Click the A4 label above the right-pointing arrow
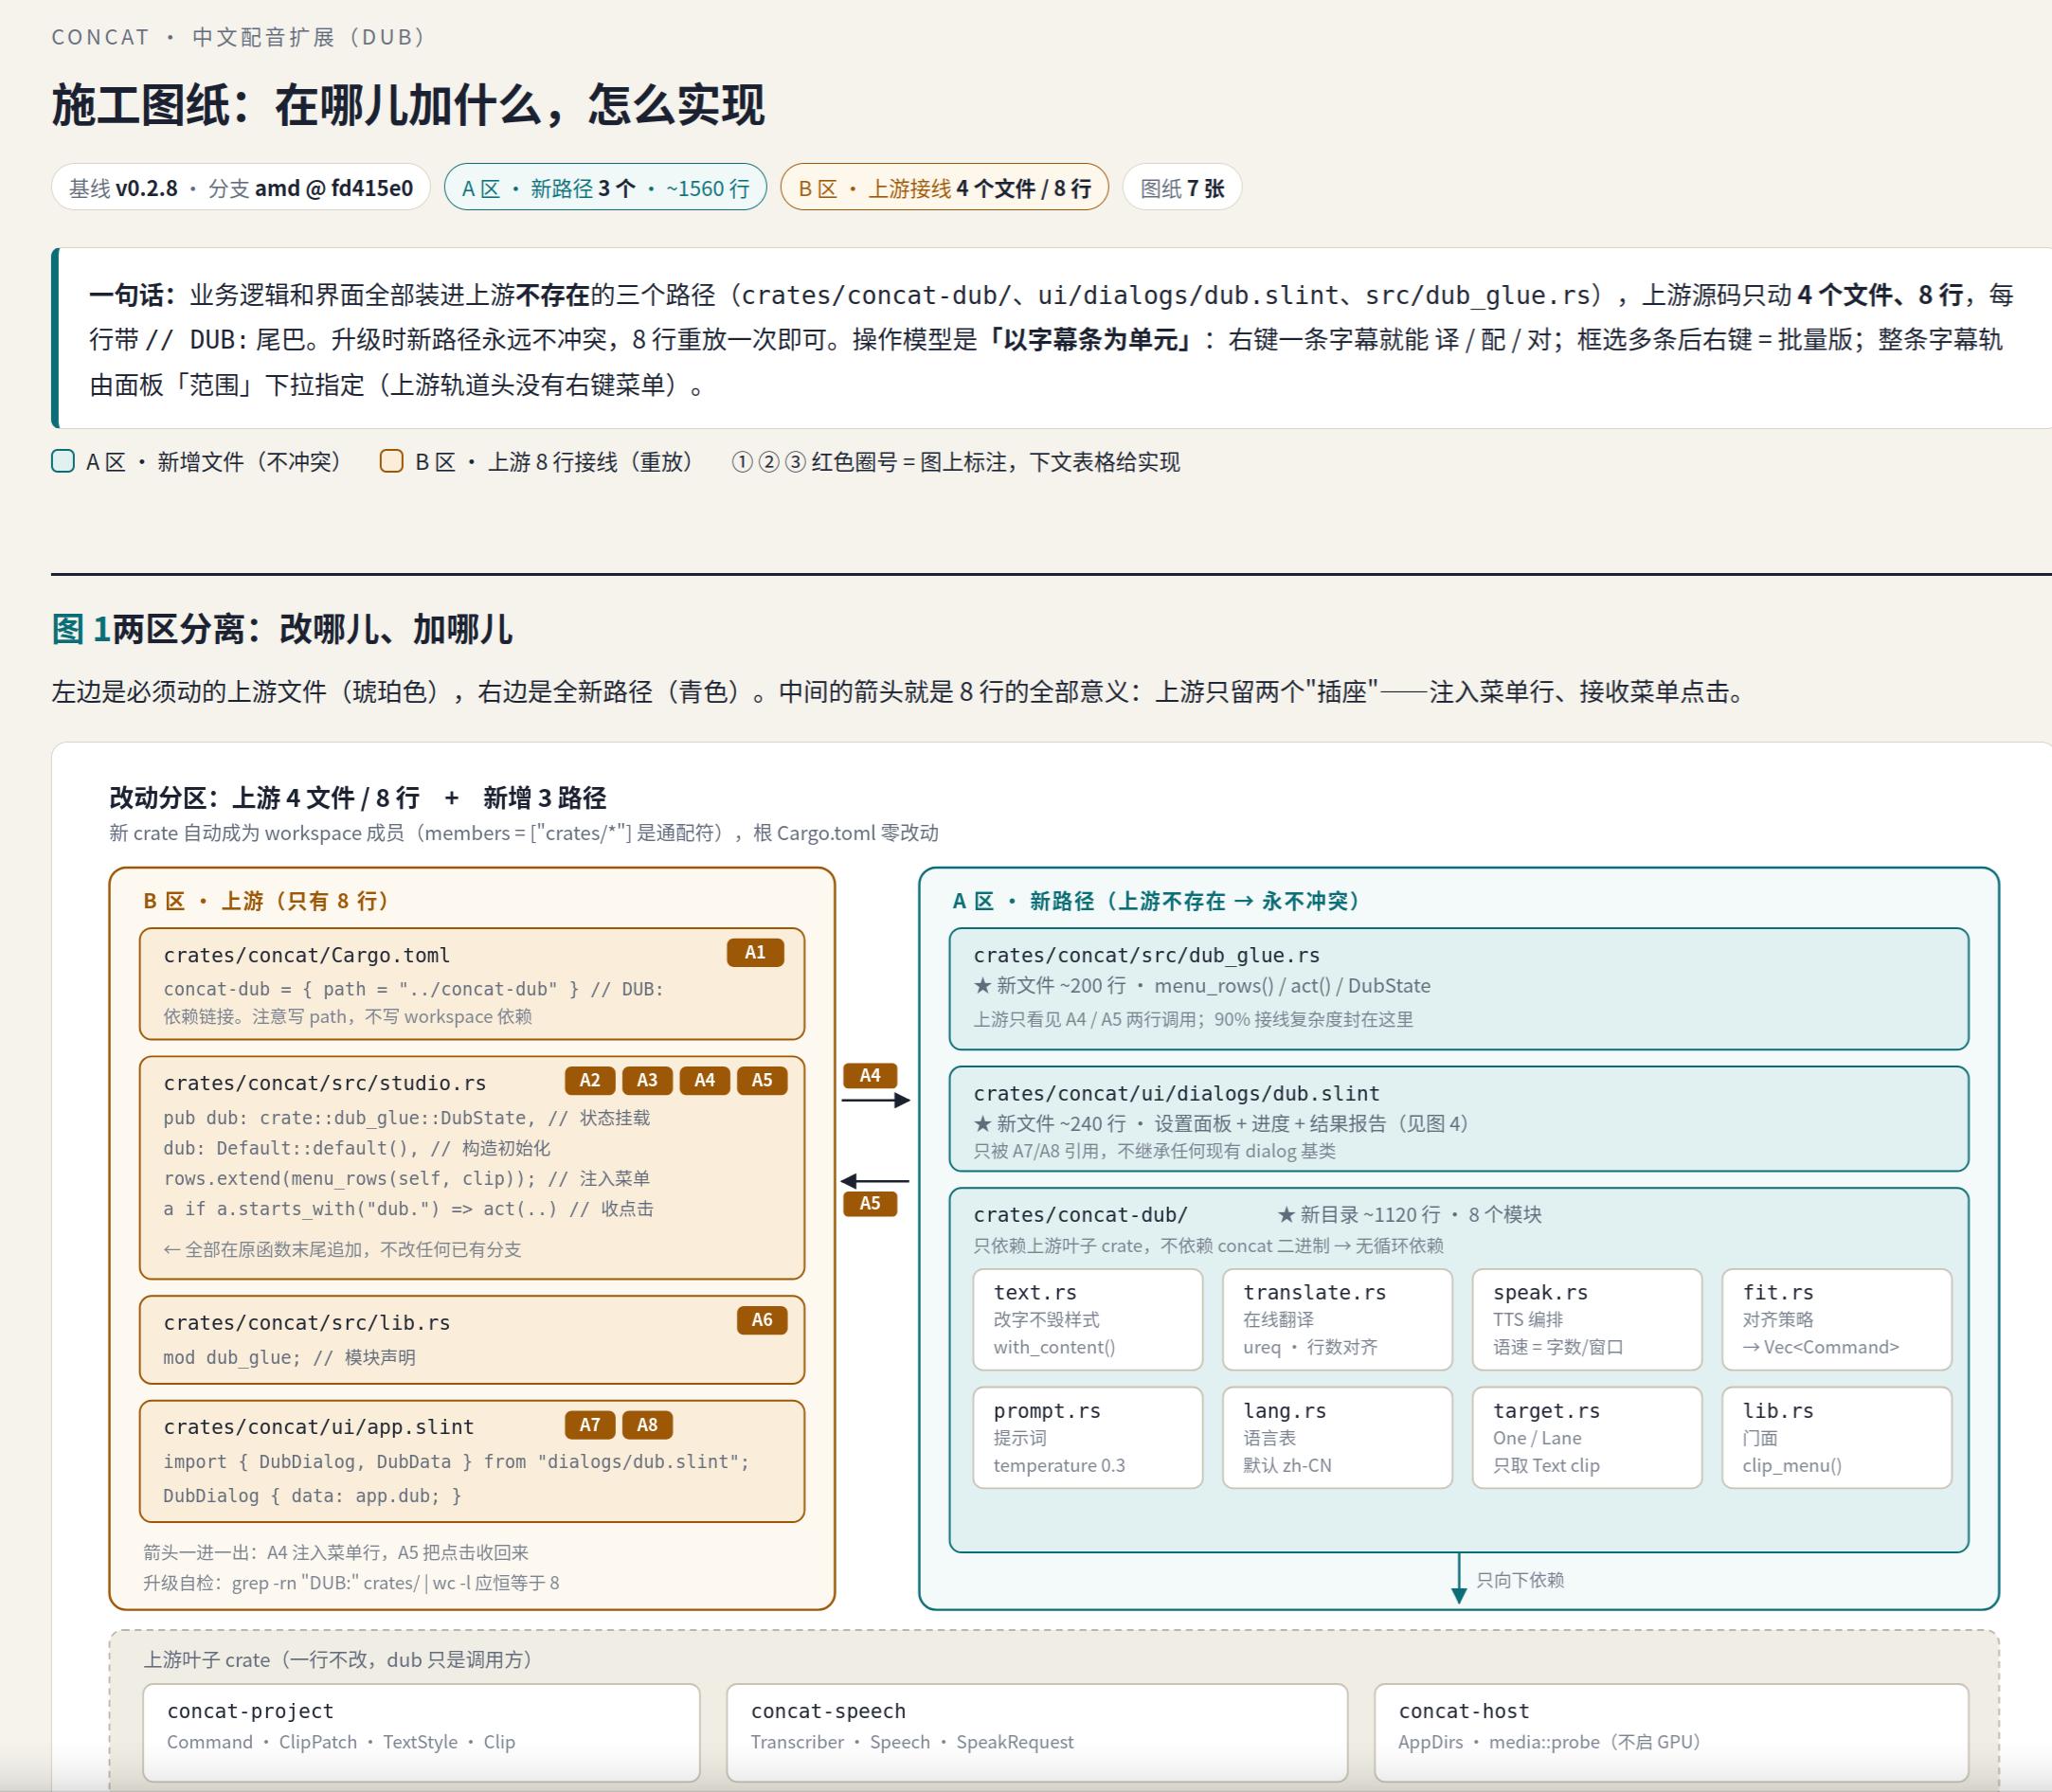This screenshot has width=2052, height=1792. 870,1075
